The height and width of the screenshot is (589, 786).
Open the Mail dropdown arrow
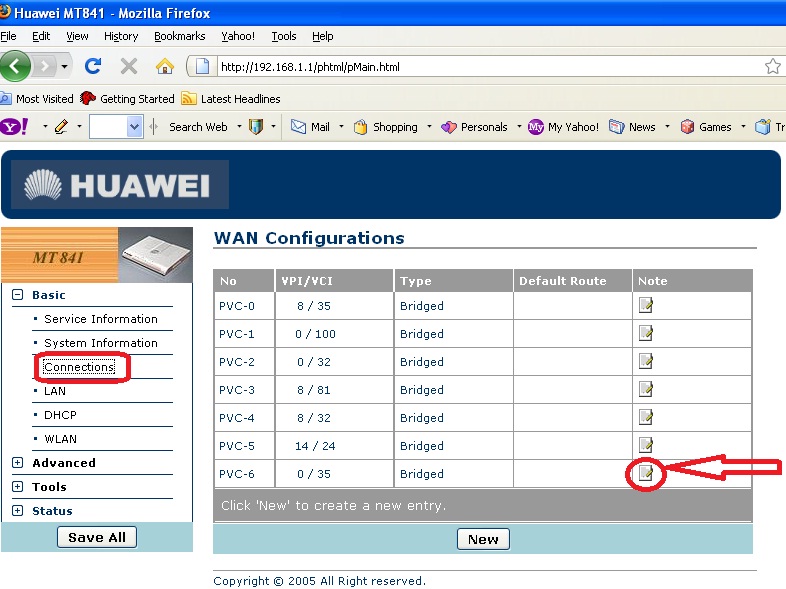tap(341, 127)
